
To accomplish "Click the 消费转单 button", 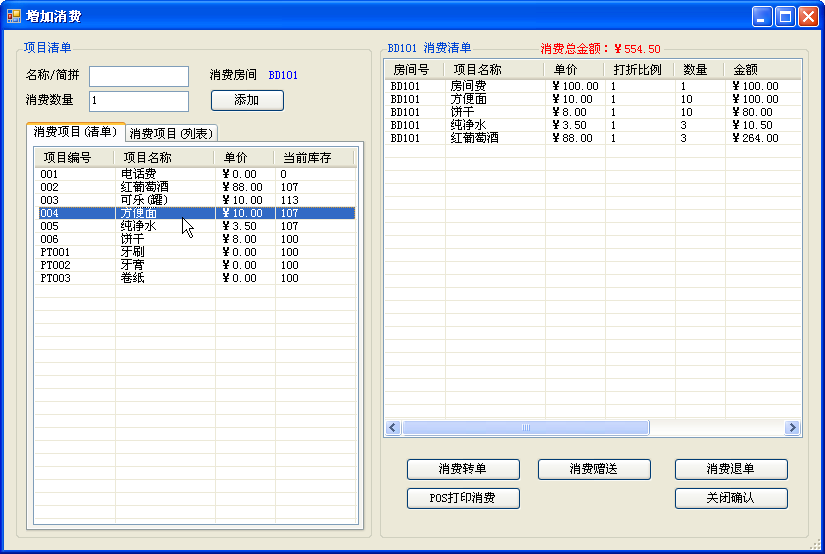I will pyautogui.click(x=463, y=469).
